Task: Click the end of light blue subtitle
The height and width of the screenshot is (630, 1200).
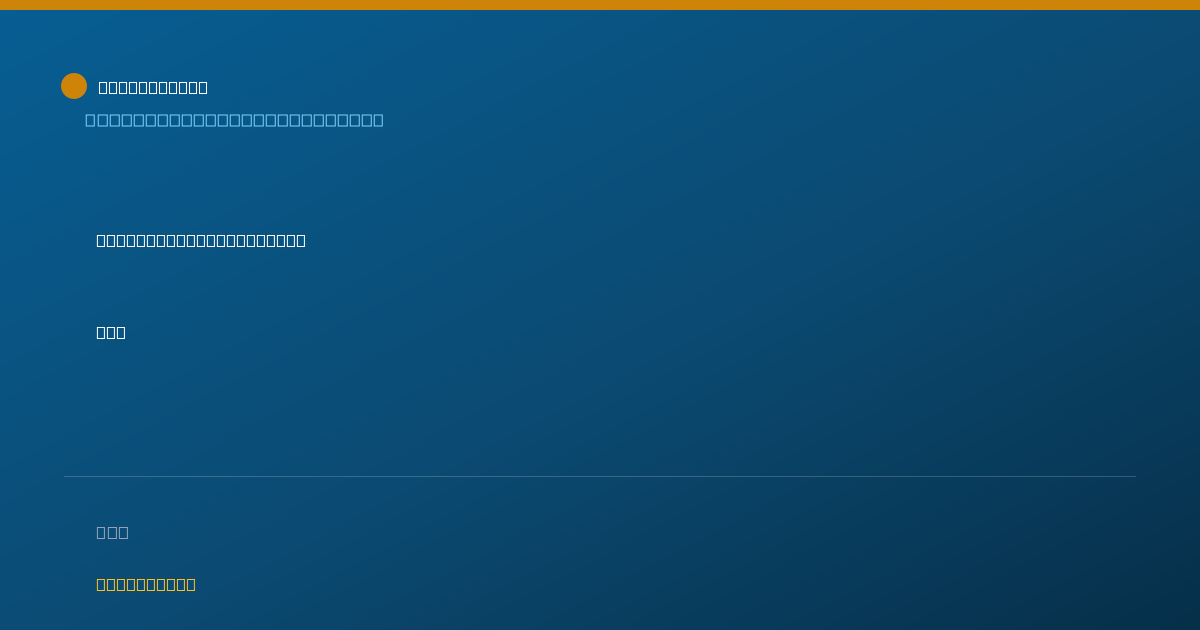Action: [x=378, y=120]
